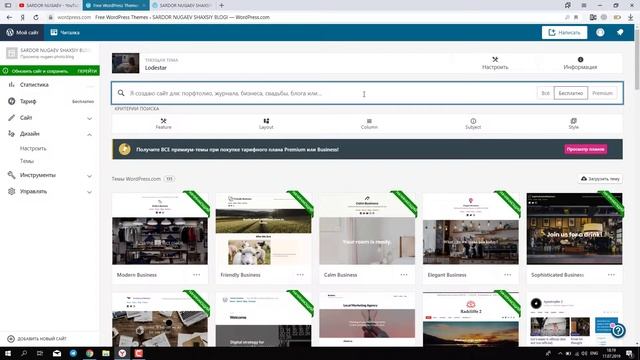Screen dimensions: 640x360
Task: Open the Feature search criterion
Action: coord(163,124)
